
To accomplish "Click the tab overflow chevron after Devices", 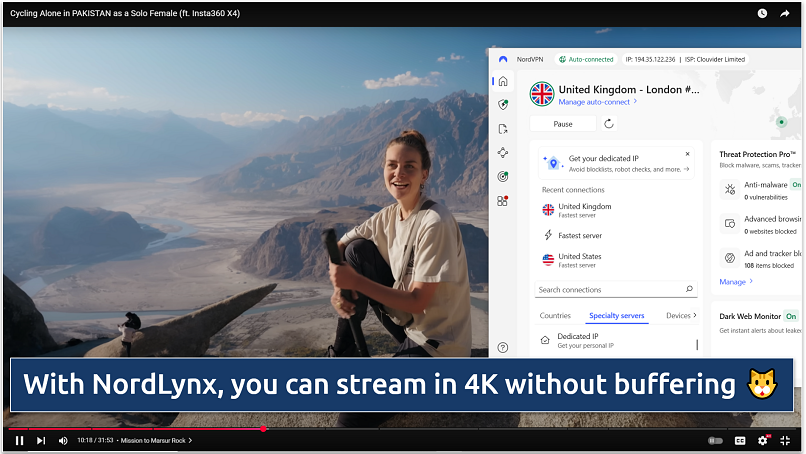I will (x=695, y=315).
